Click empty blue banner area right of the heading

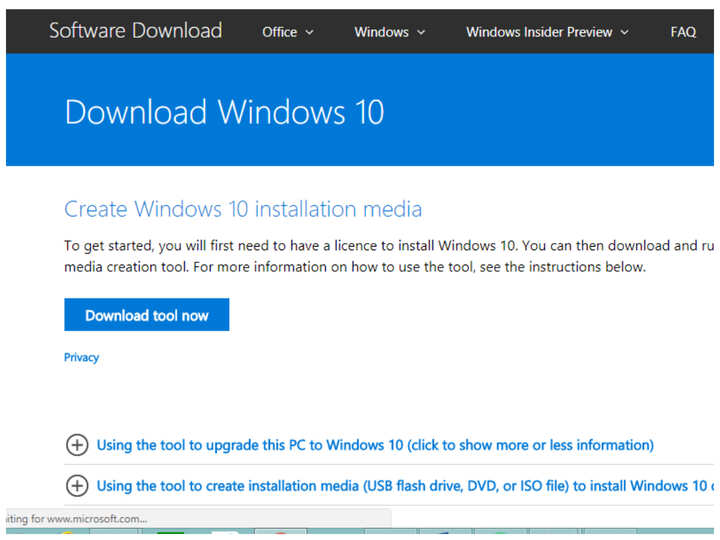click(x=550, y=111)
